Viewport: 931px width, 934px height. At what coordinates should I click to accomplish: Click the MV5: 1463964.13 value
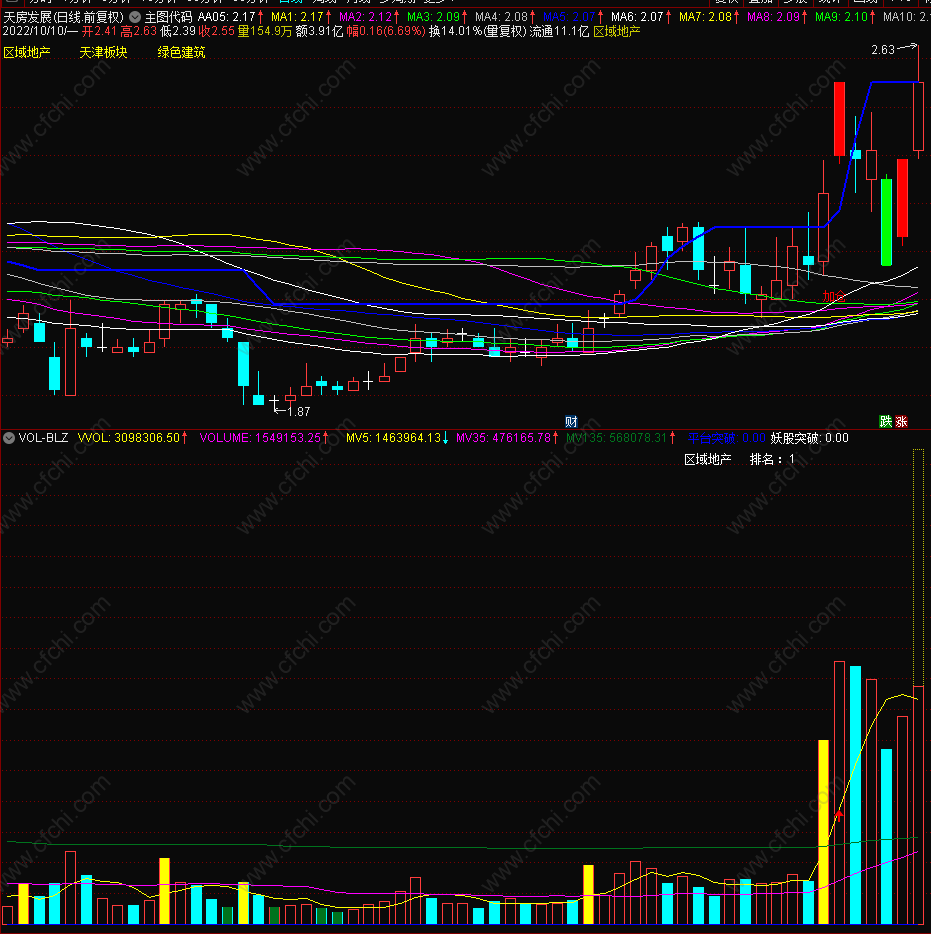point(393,438)
